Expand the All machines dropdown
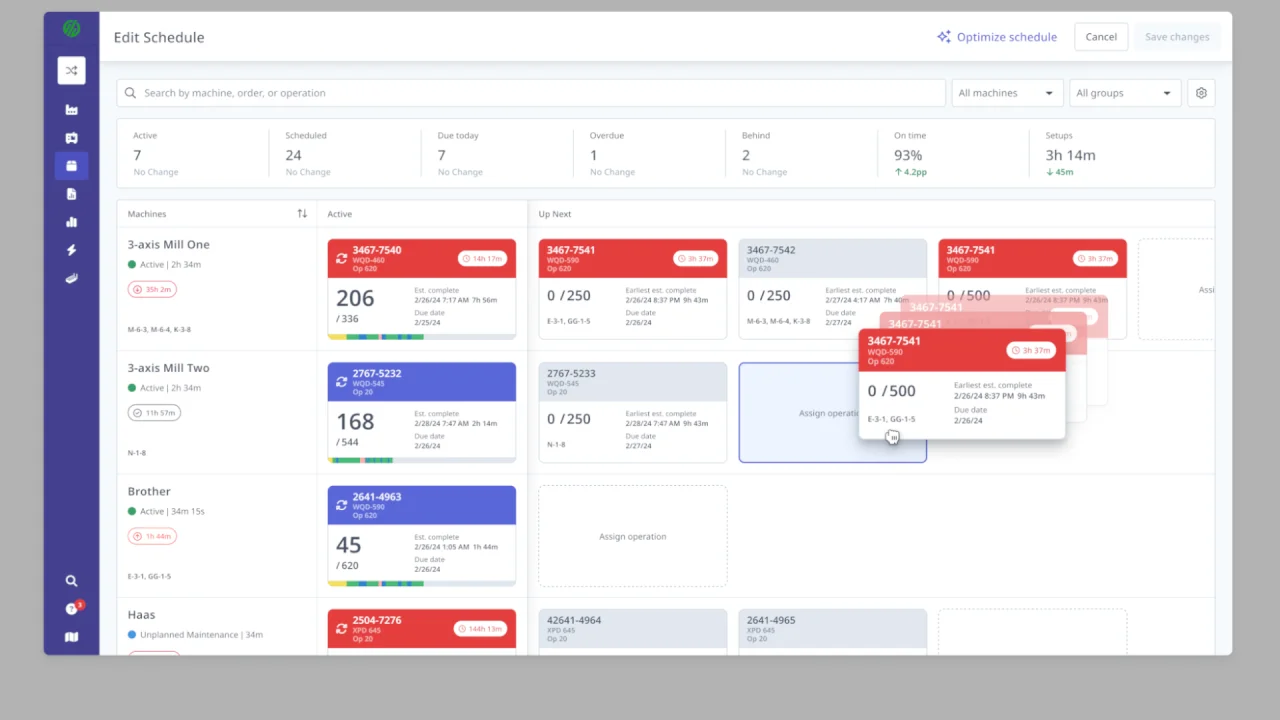1280x720 pixels. point(1007,93)
